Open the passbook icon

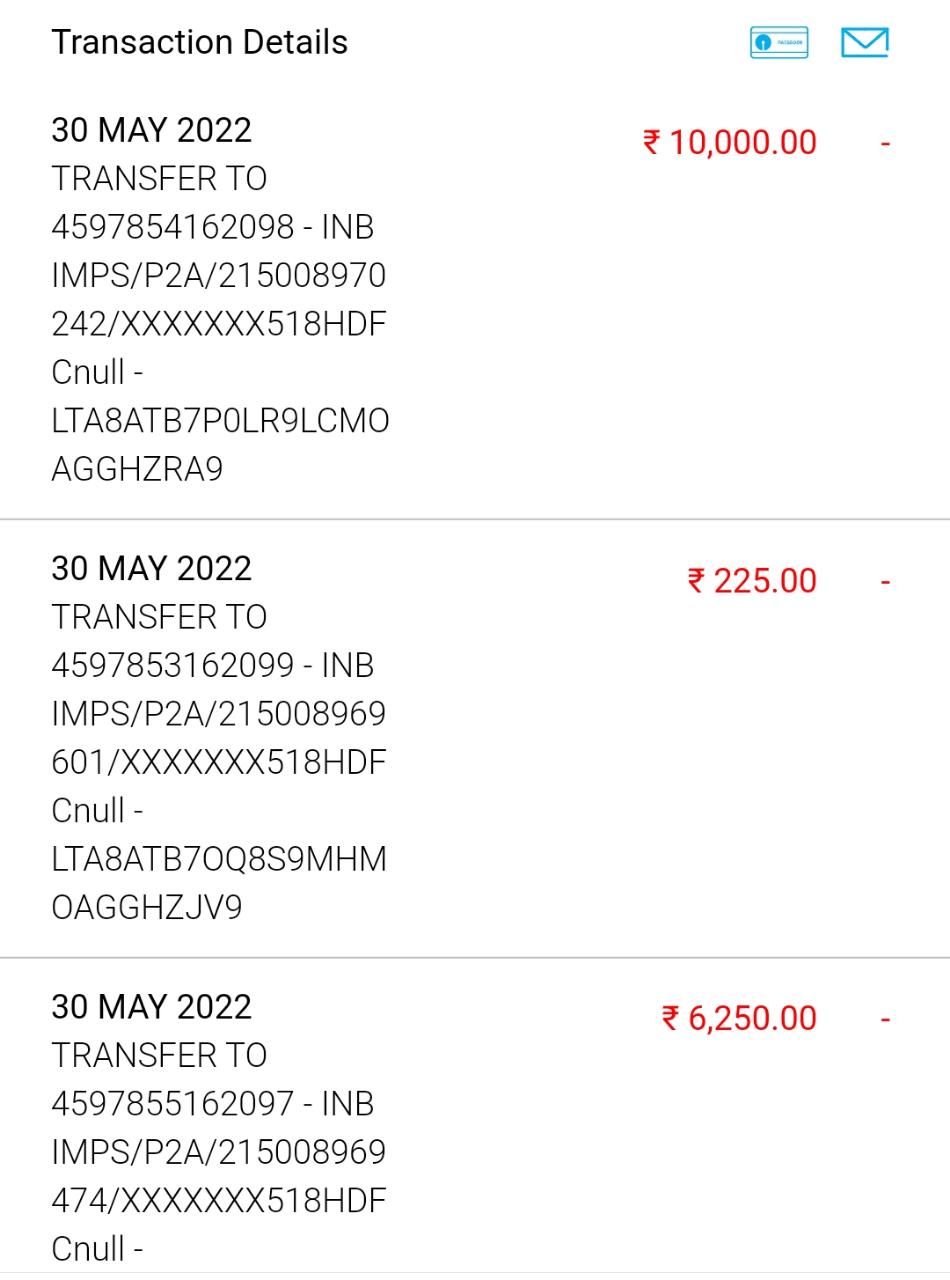[778, 43]
